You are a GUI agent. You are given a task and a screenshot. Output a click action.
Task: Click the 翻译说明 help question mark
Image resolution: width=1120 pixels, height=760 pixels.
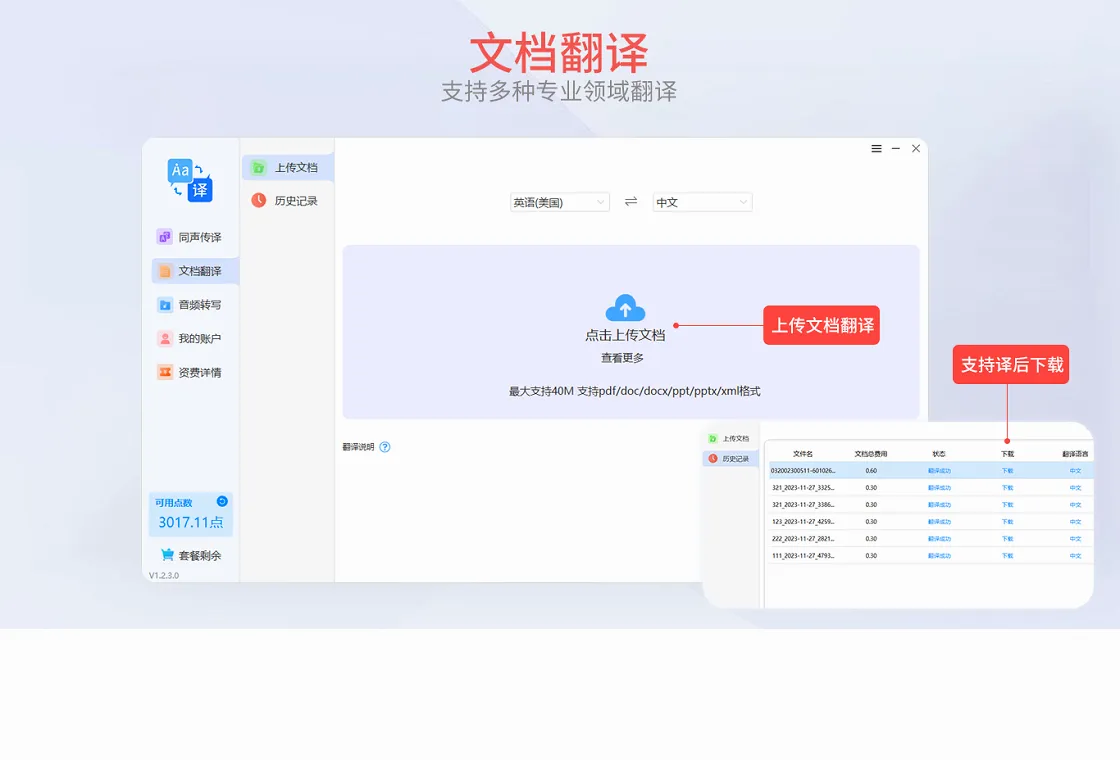point(385,447)
